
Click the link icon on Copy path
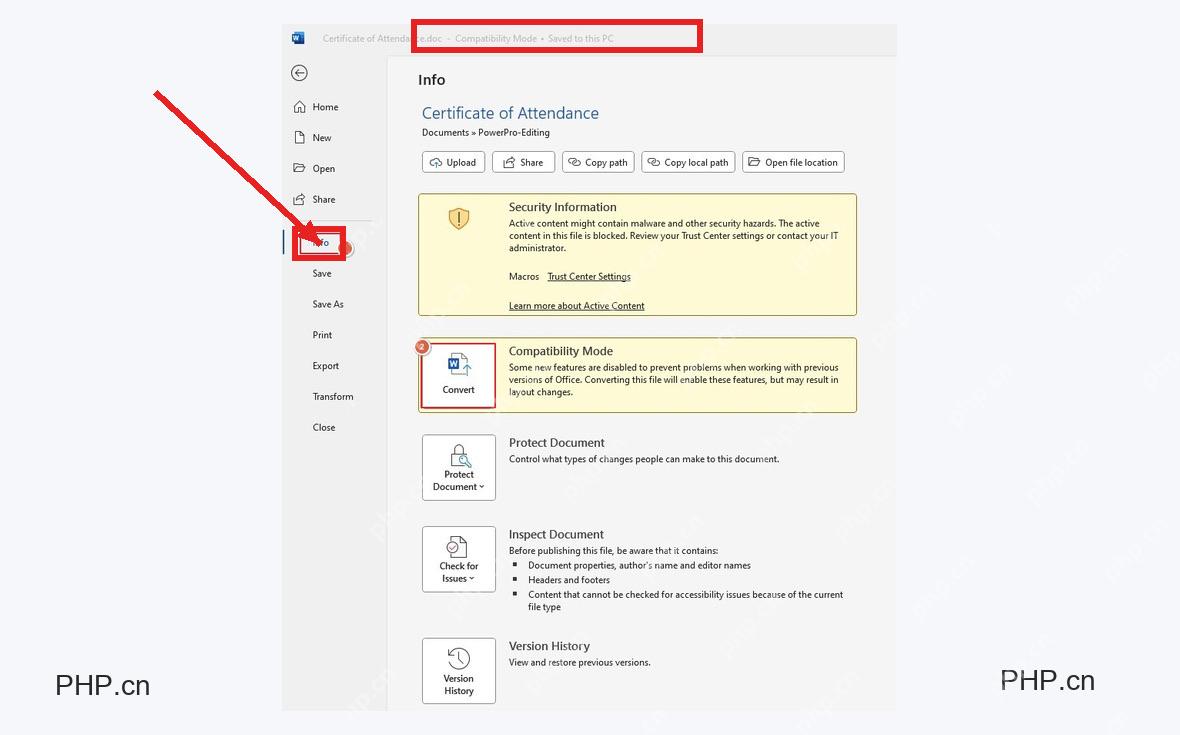(575, 162)
